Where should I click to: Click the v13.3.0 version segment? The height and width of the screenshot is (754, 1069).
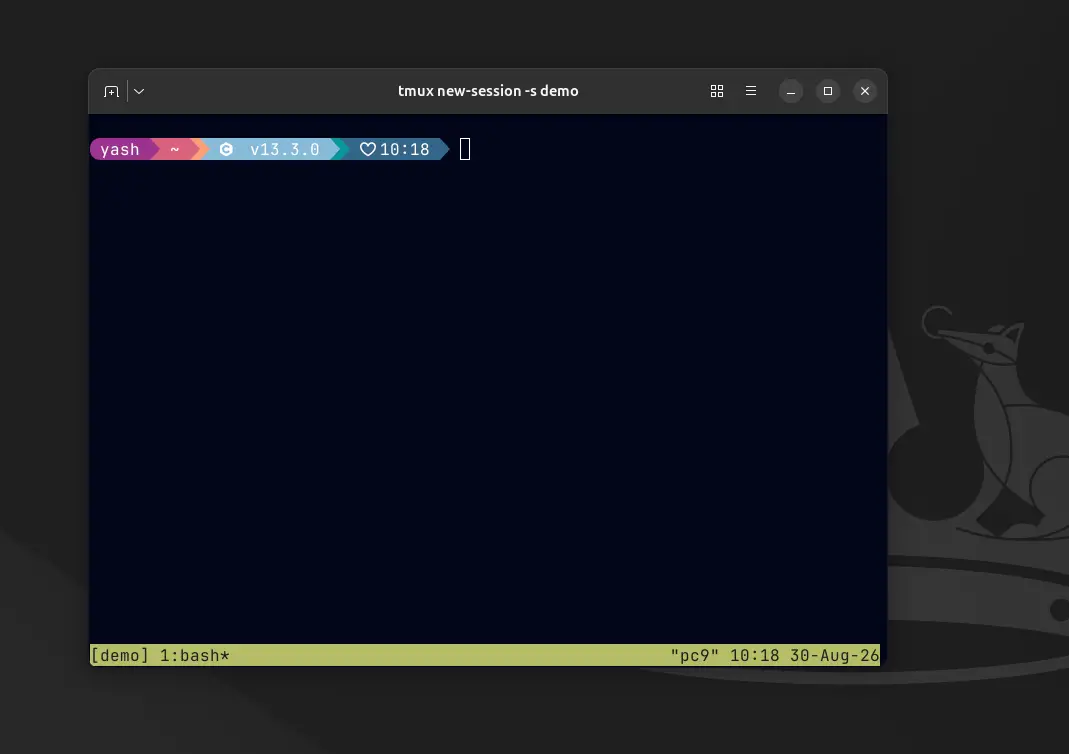tap(284, 149)
